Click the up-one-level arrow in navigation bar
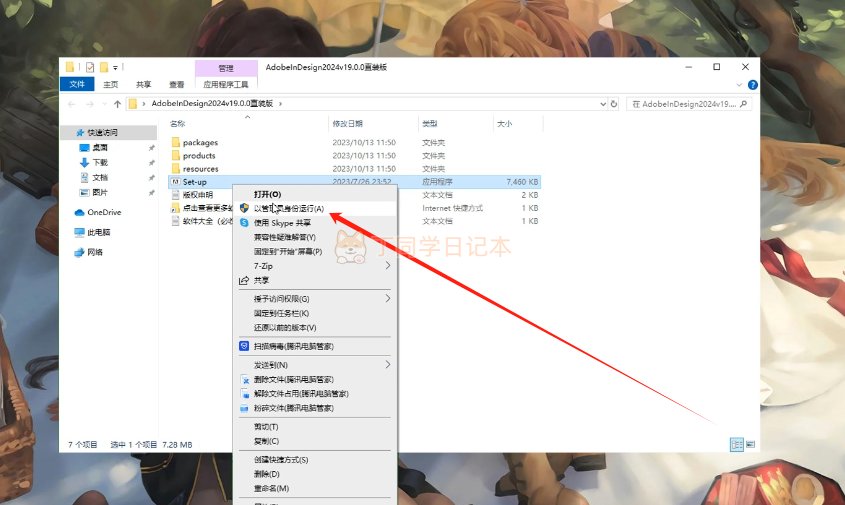Viewport: 845px width, 505px height. pyautogui.click(x=117, y=103)
